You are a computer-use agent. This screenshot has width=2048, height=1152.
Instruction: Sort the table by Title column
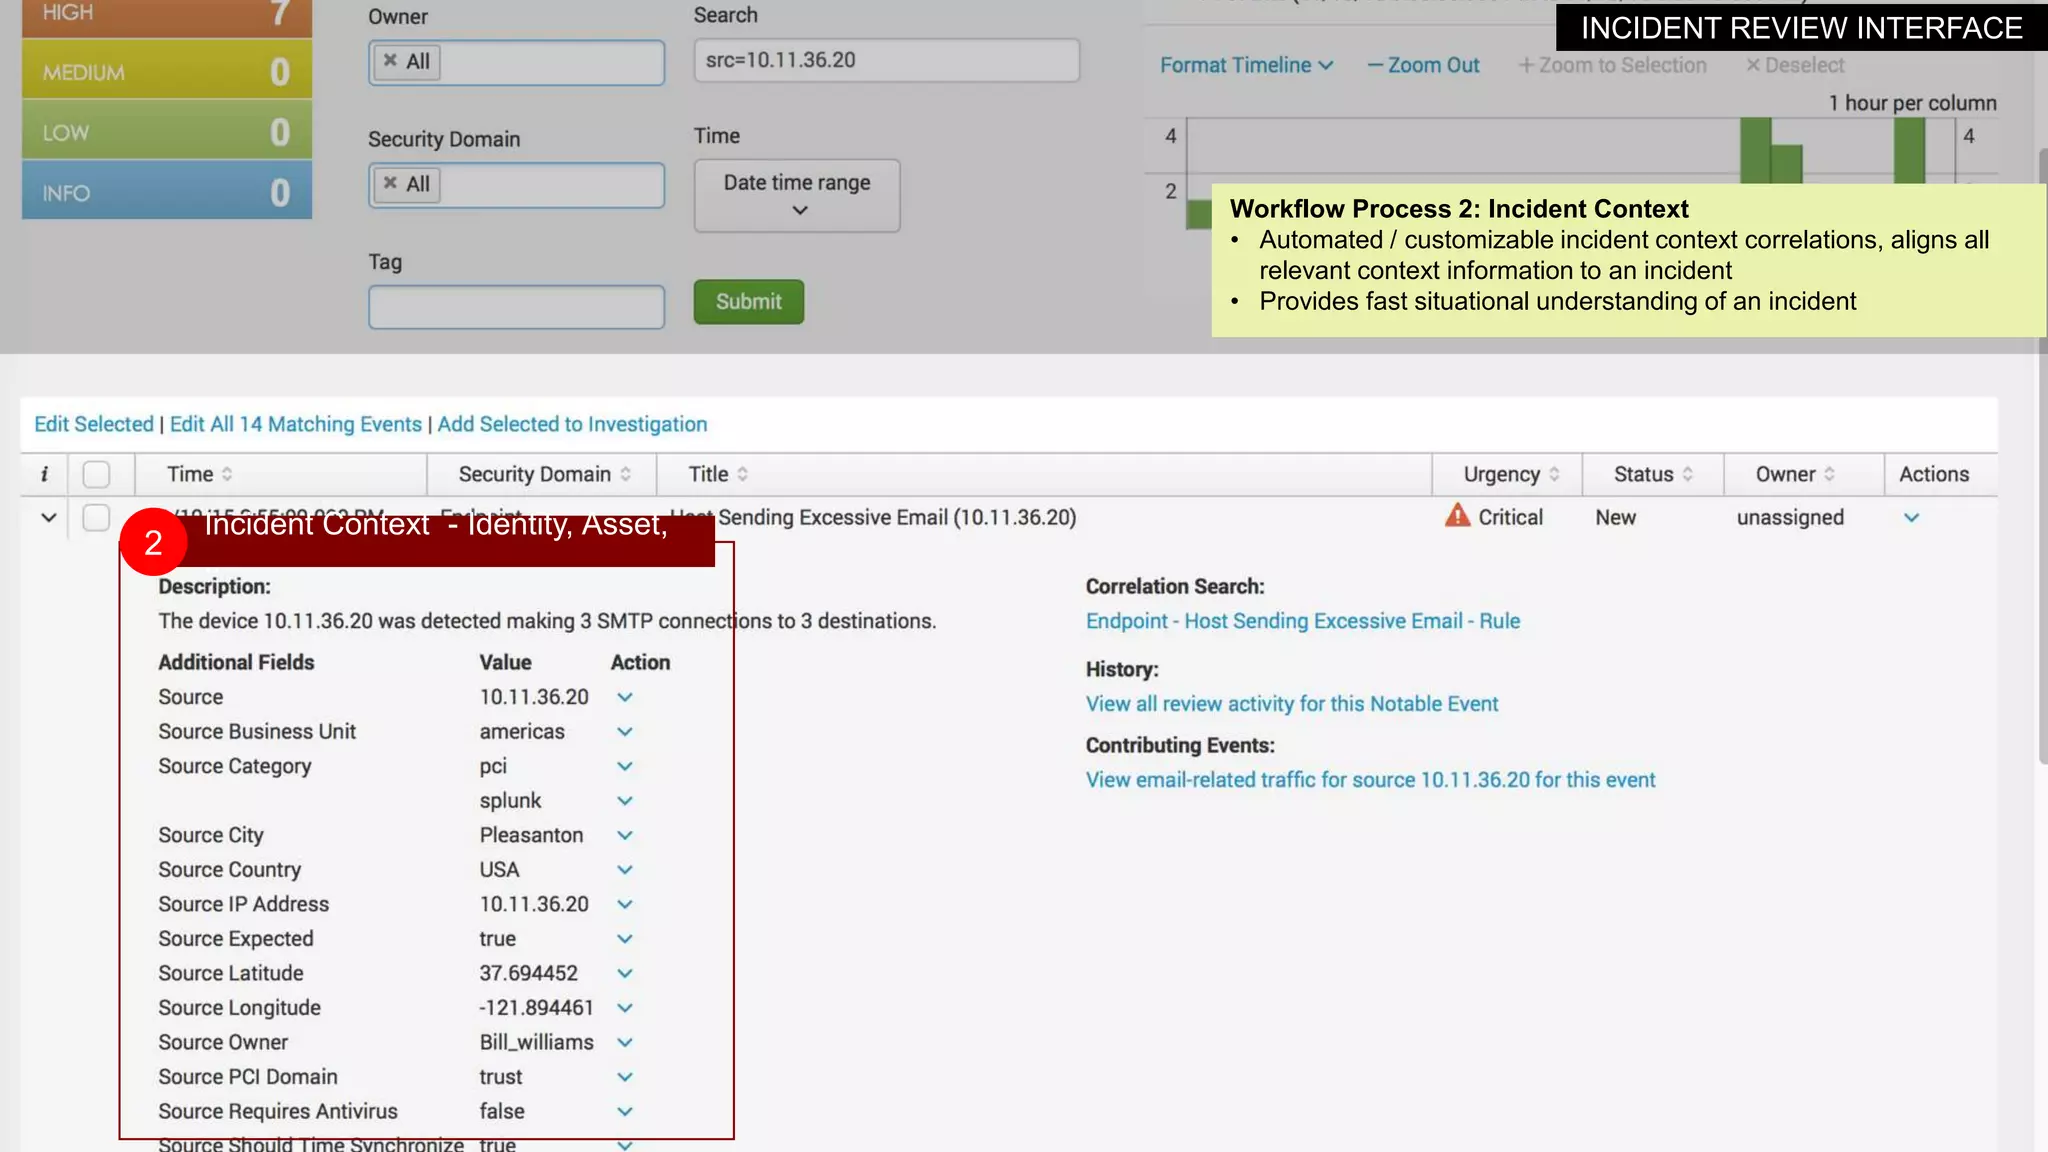(718, 474)
